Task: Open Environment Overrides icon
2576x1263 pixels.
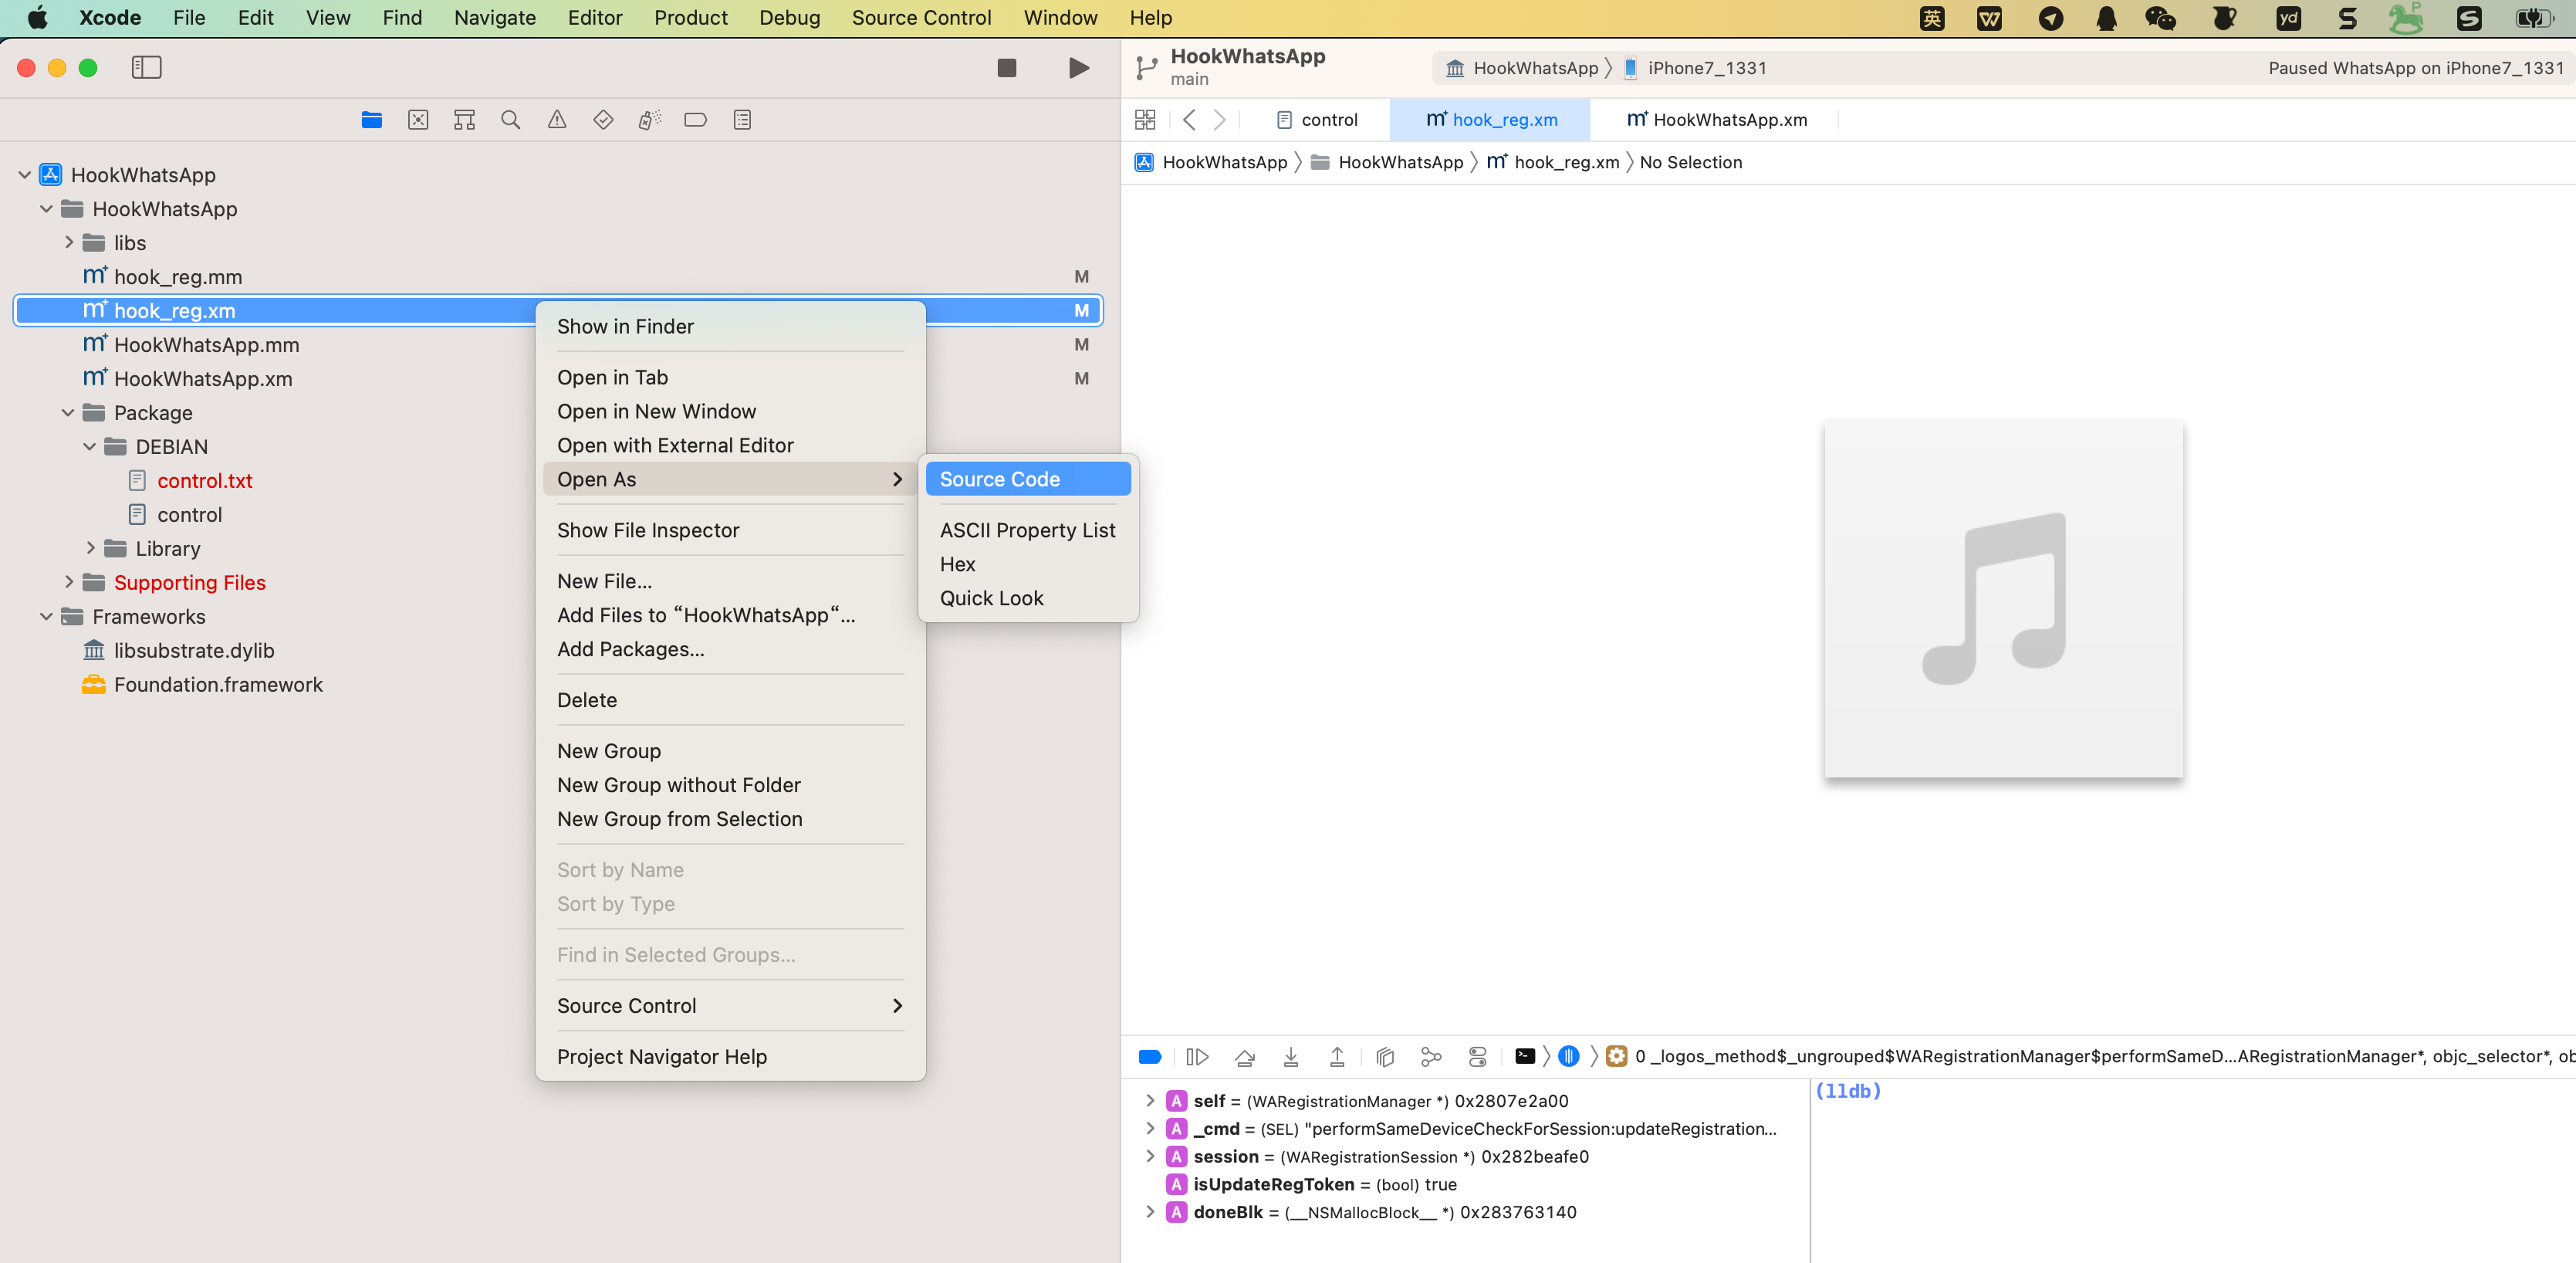Action: click(1477, 1056)
